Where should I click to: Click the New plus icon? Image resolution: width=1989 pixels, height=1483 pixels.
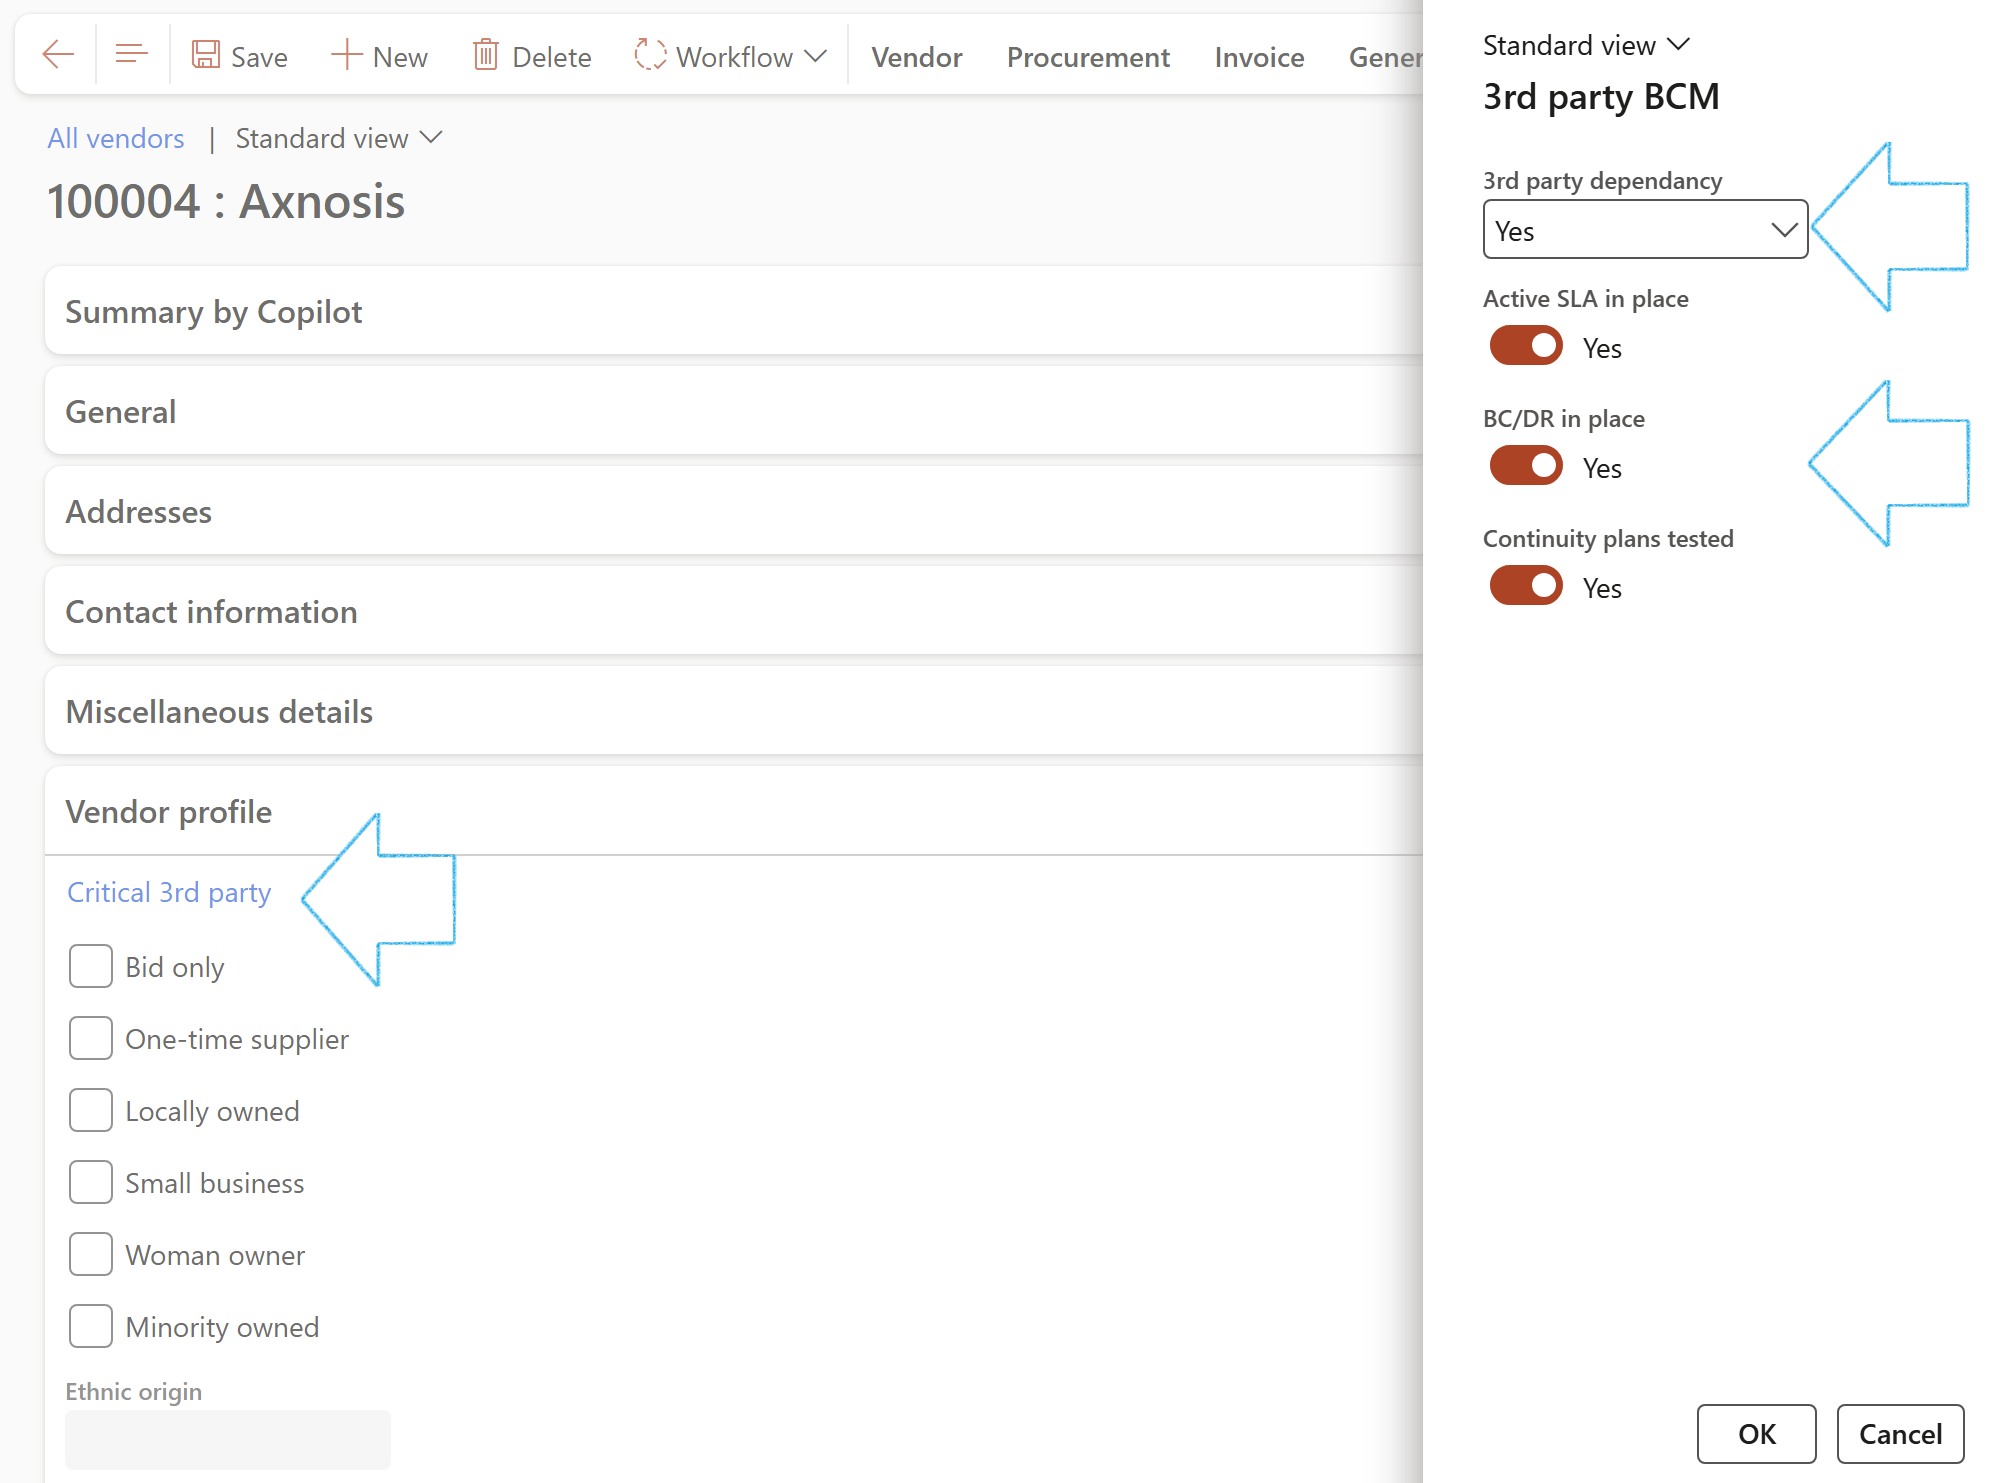point(346,55)
